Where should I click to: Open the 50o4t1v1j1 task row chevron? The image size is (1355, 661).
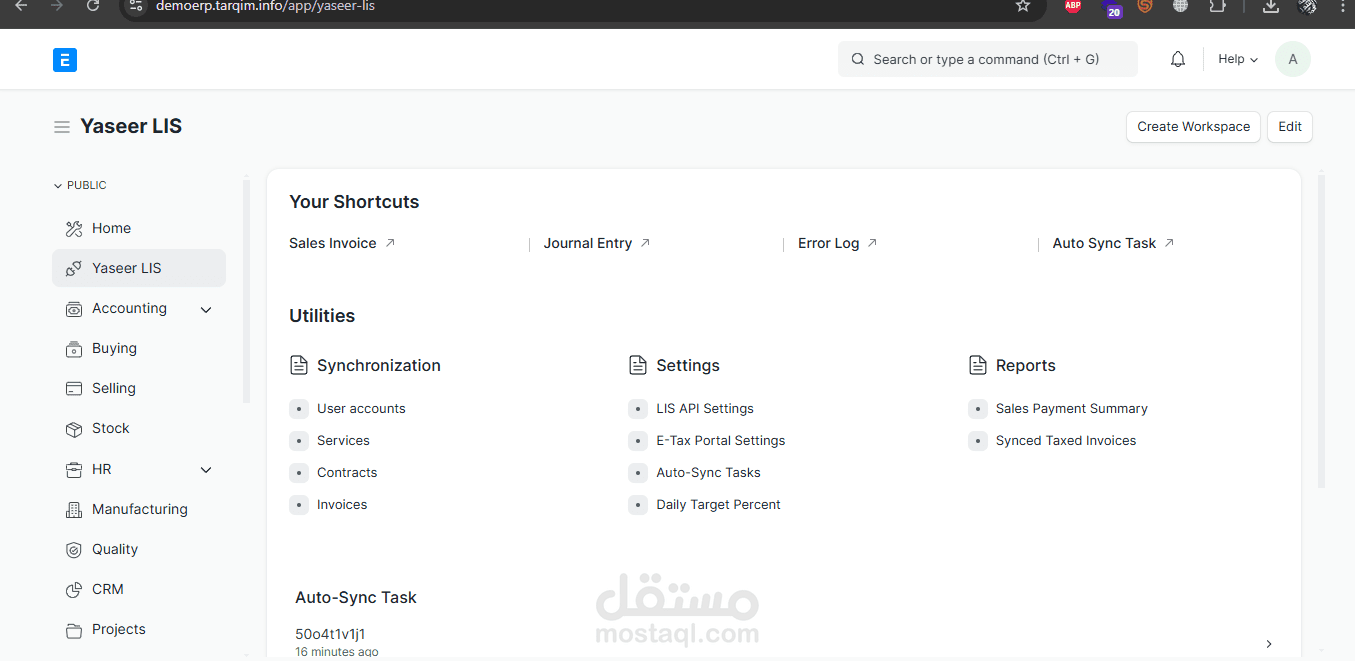tap(1269, 644)
